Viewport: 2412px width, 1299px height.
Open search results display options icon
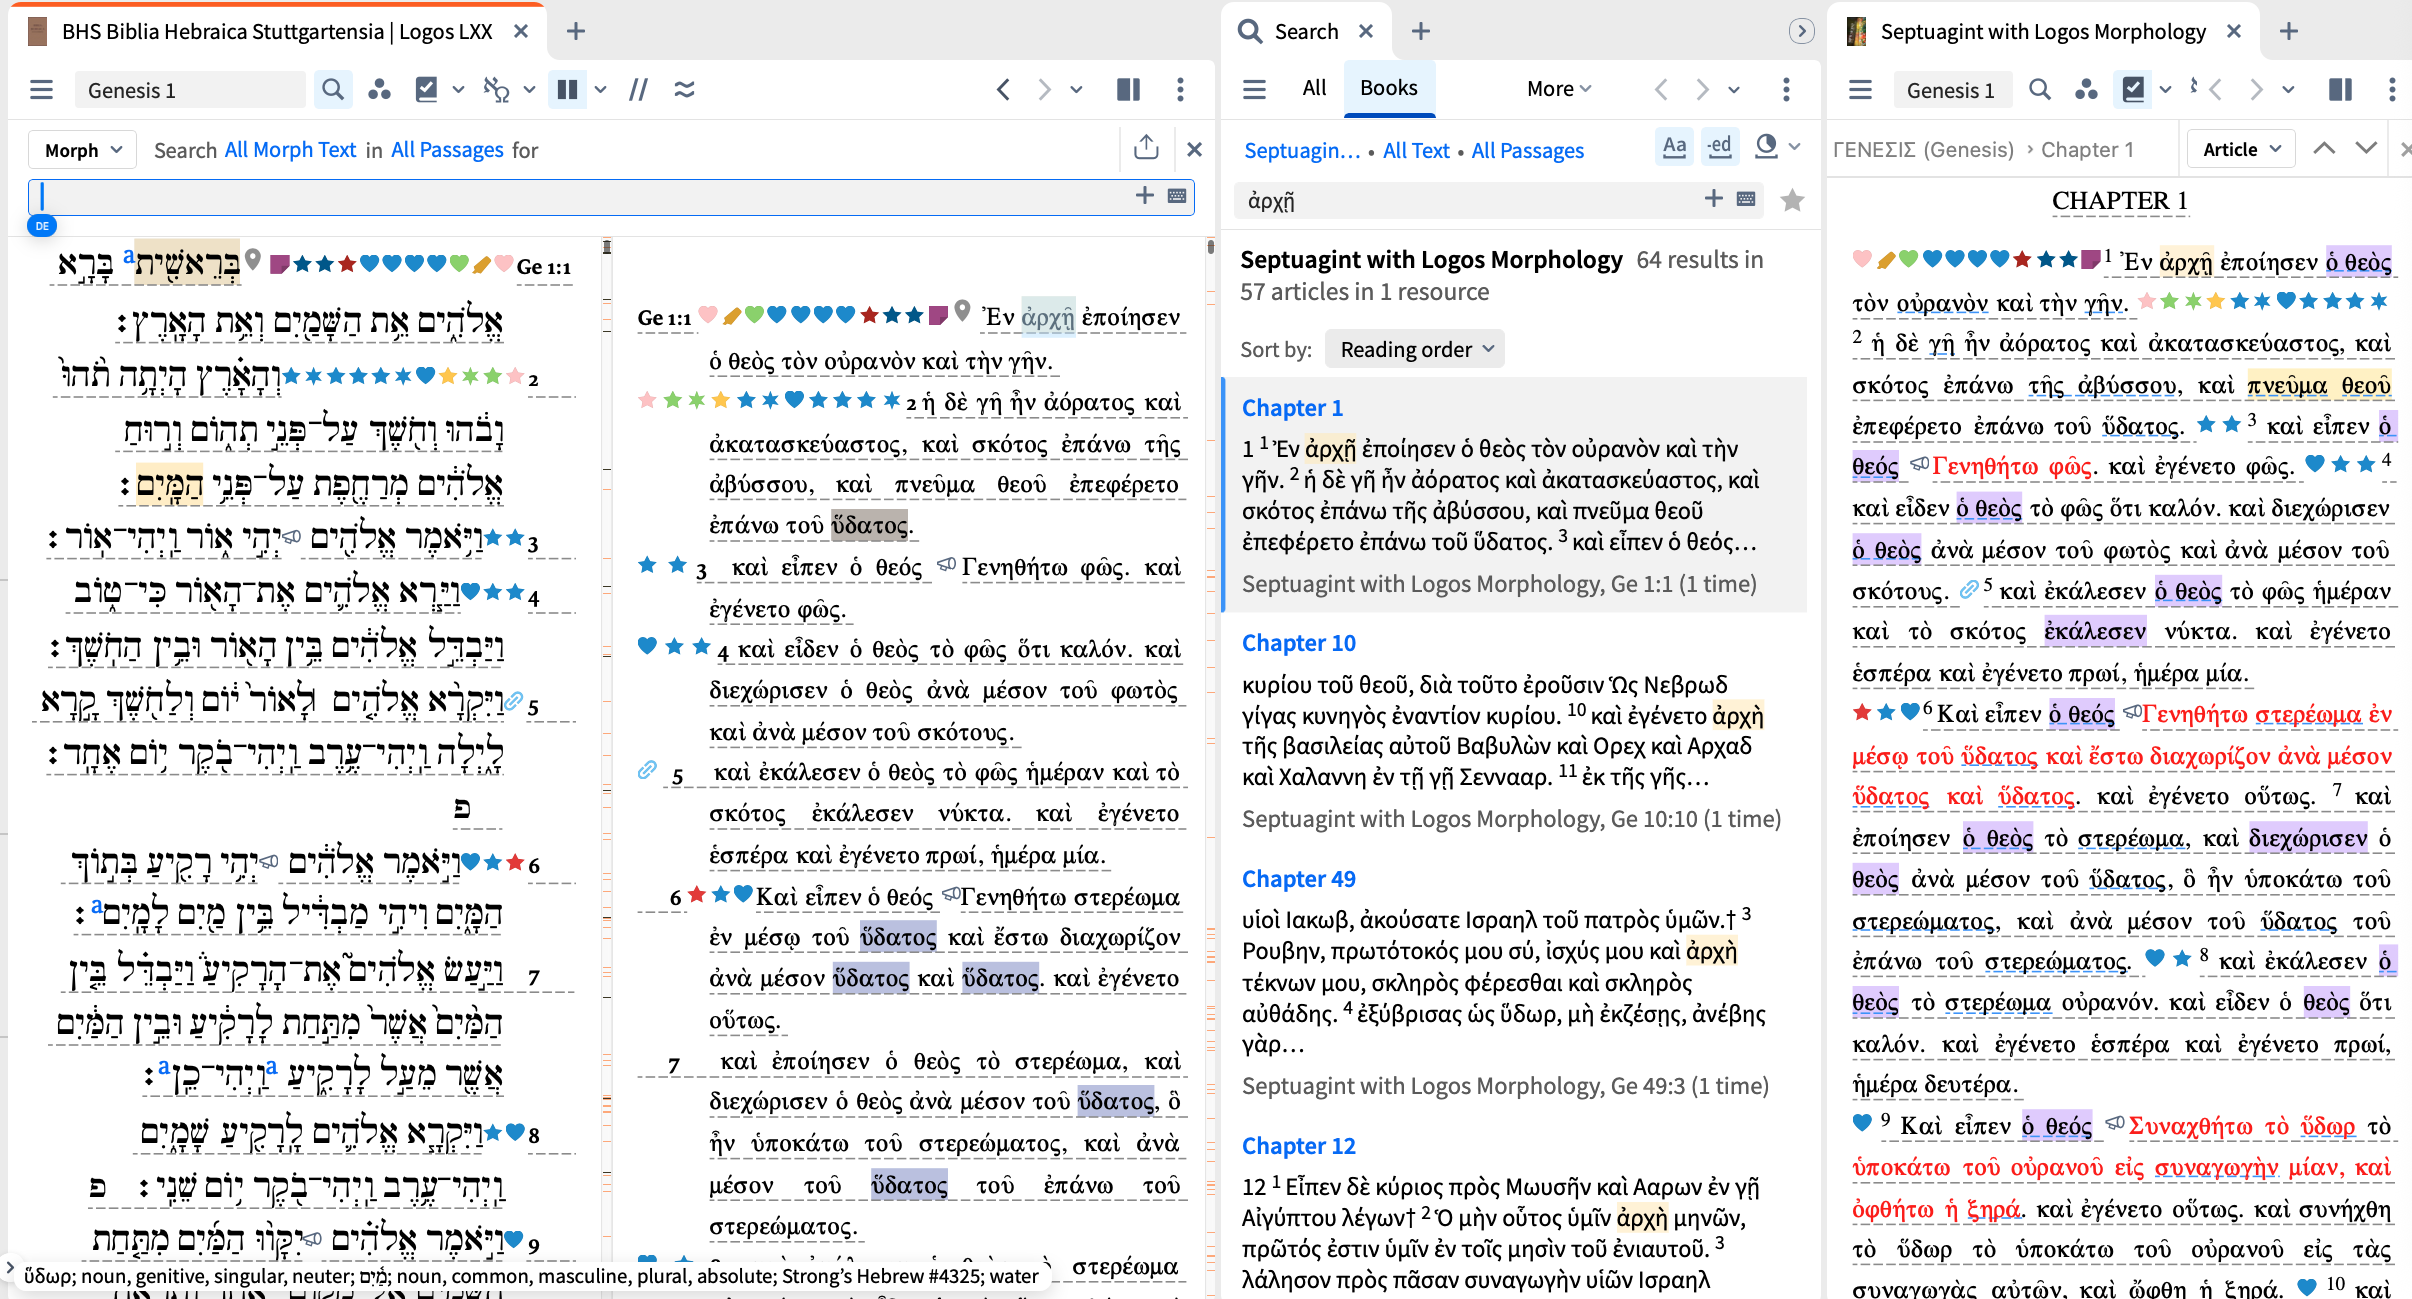[1767, 147]
